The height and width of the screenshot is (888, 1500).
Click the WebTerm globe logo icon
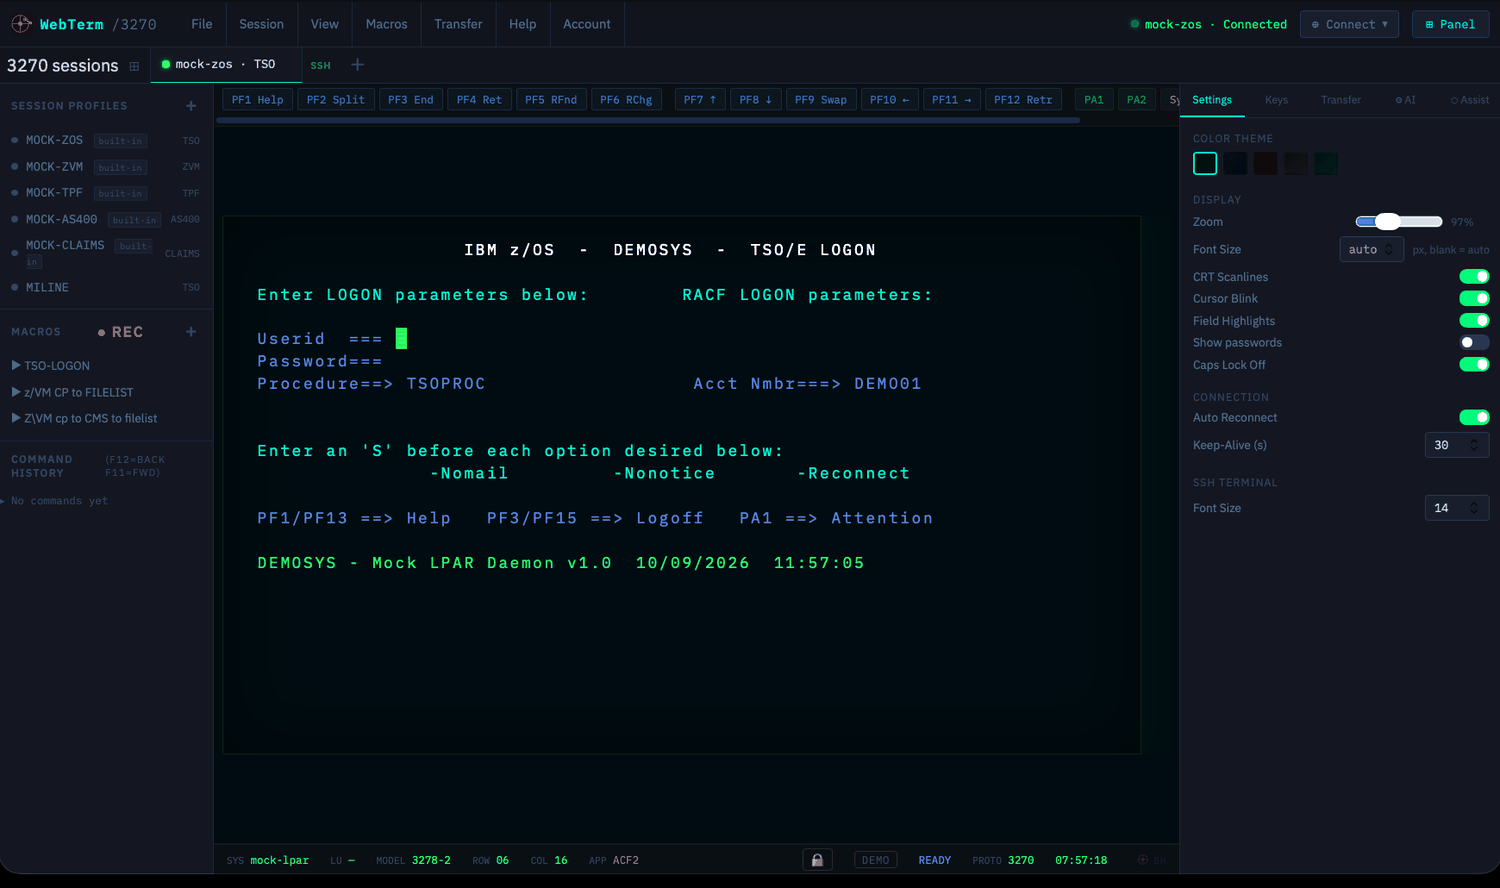tap(21, 23)
